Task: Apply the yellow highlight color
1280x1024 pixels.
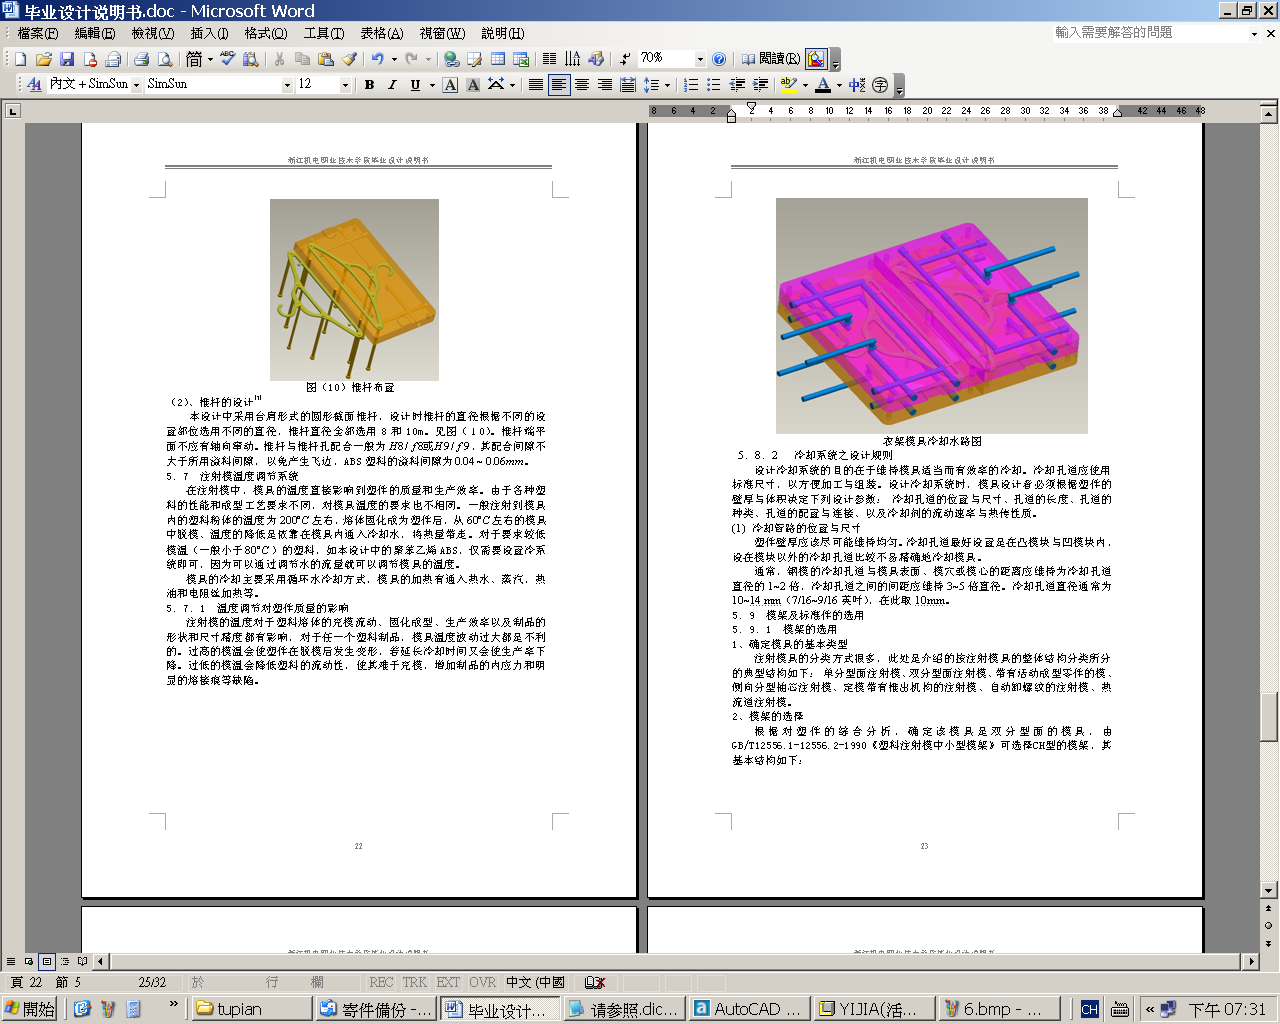Action: tap(788, 85)
